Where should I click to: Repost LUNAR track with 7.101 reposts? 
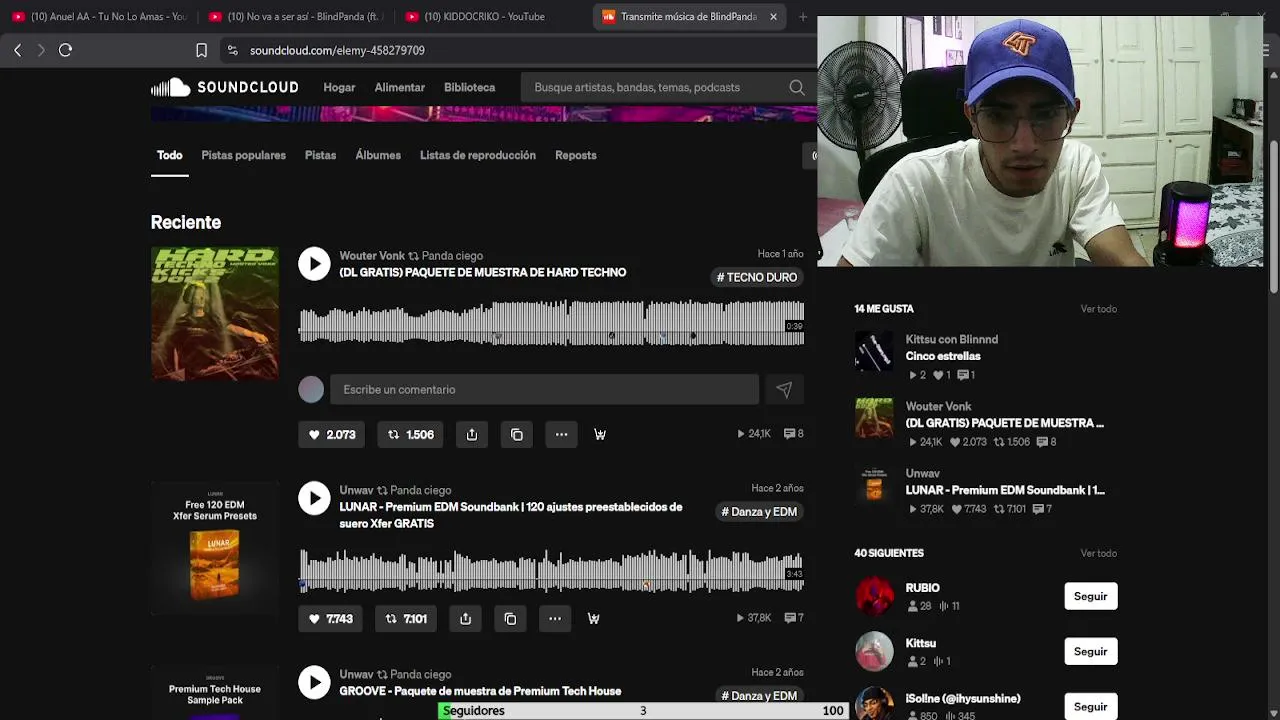coord(407,619)
